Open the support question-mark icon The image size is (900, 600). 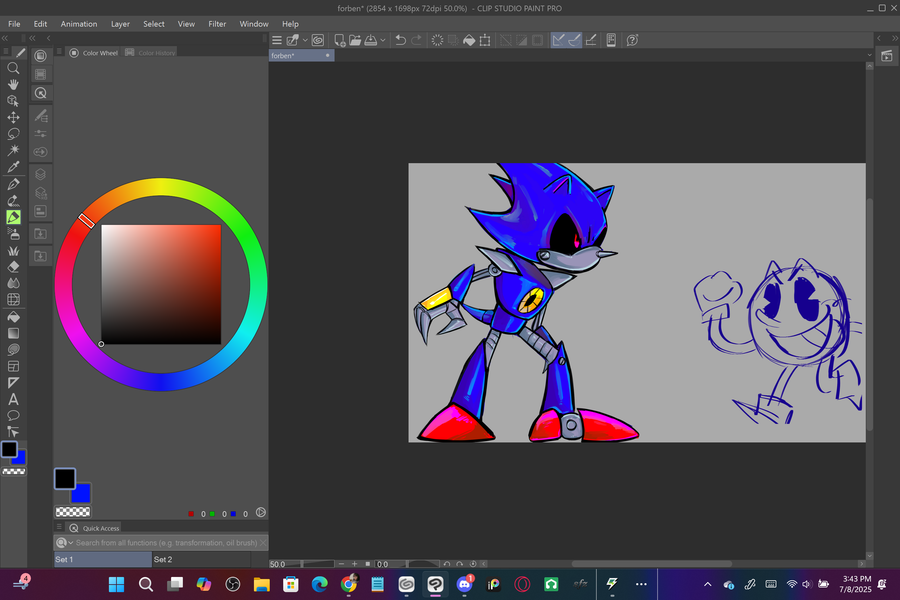tap(632, 40)
